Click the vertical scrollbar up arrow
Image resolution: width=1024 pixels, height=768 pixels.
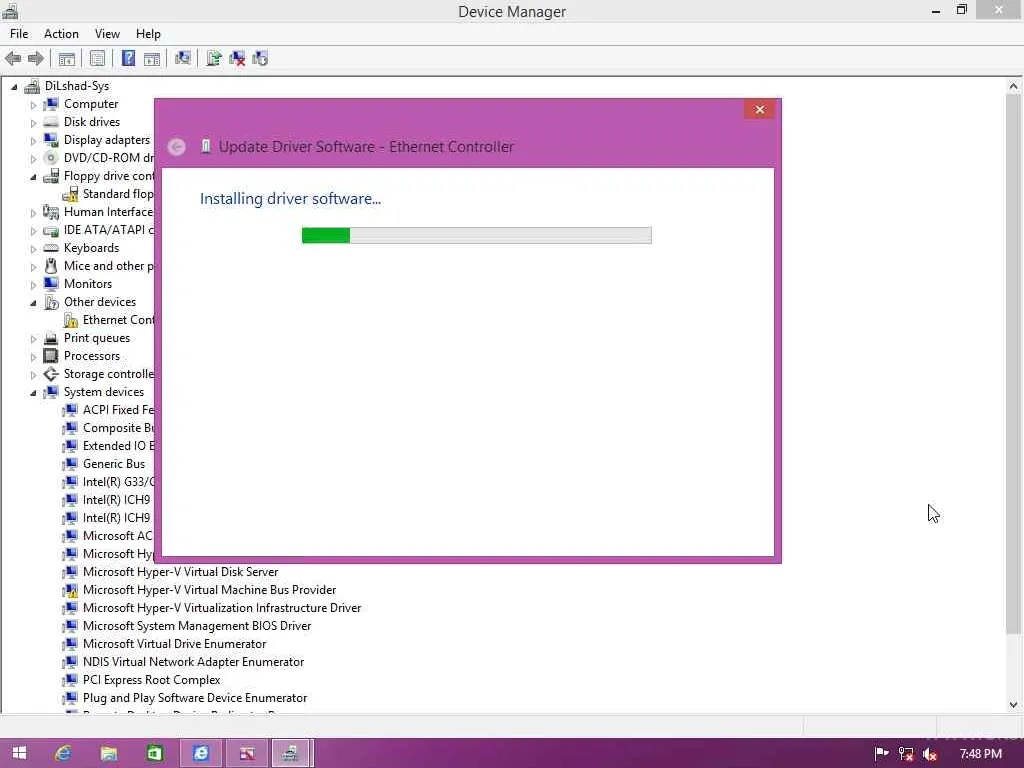[1014, 86]
